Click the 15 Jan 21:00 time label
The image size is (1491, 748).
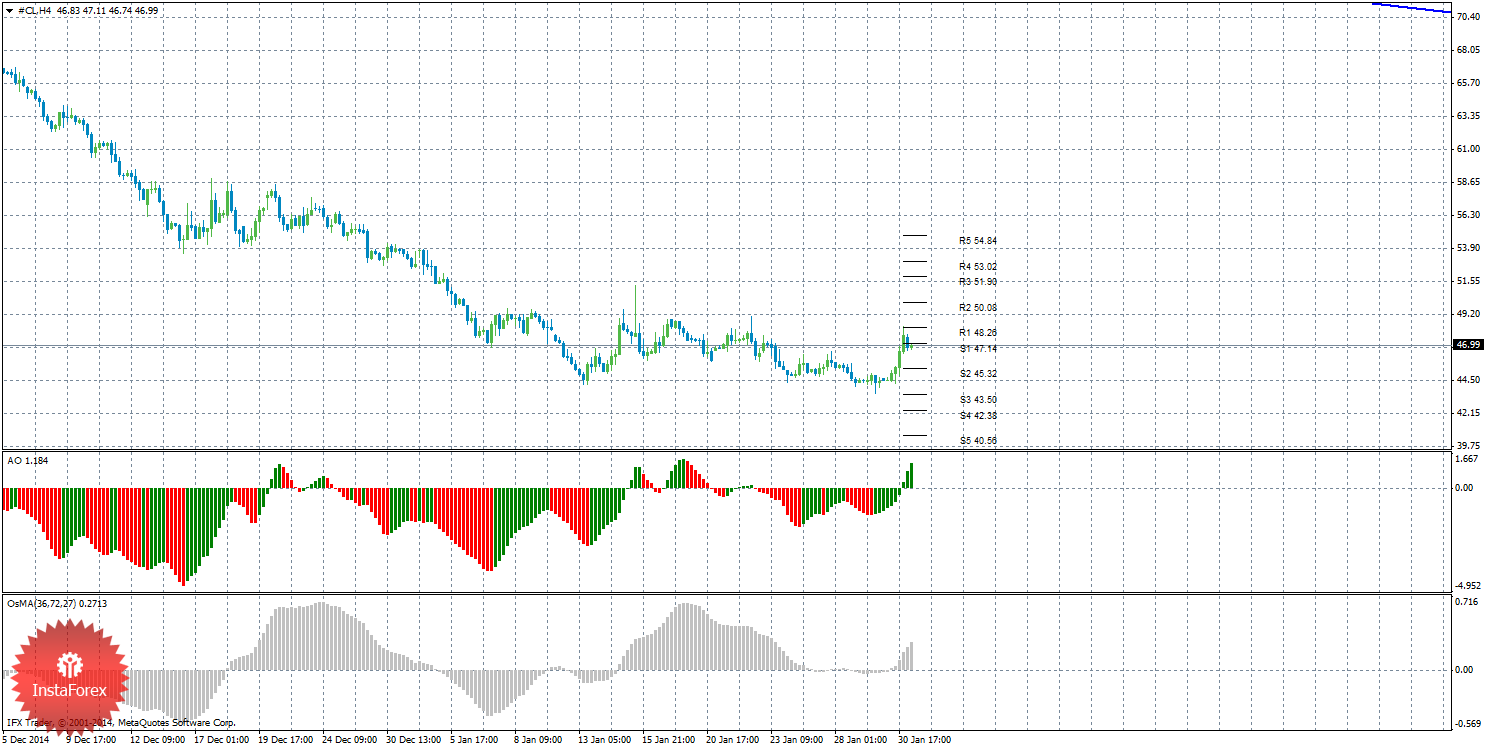(670, 741)
